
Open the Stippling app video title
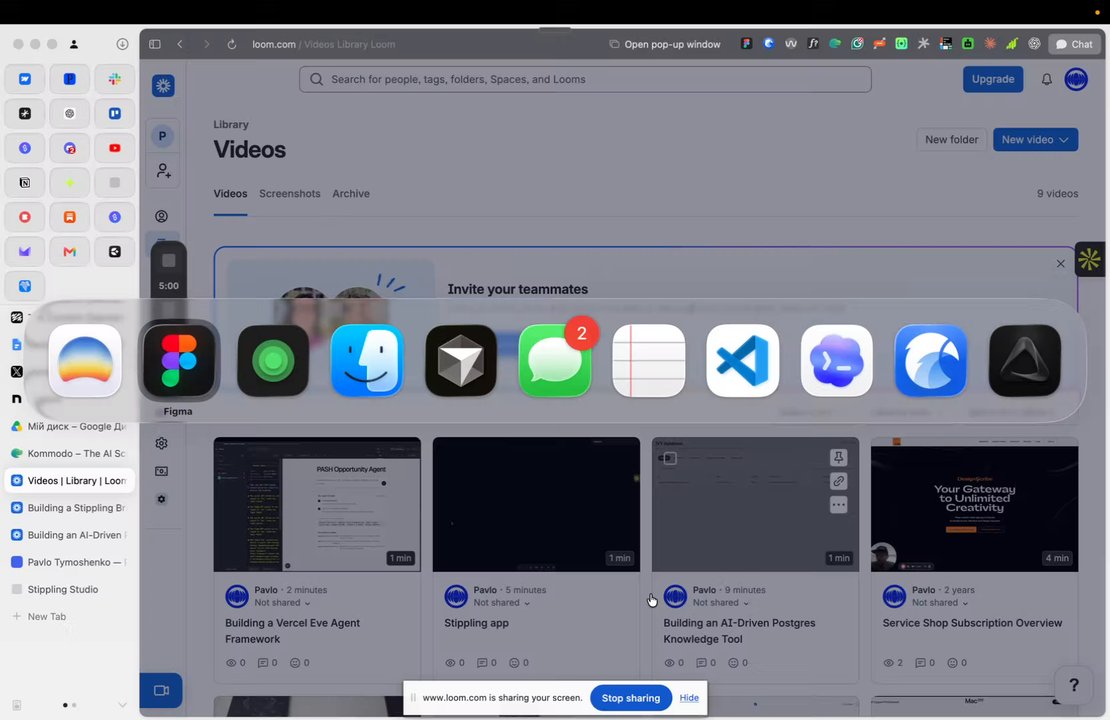pyautogui.click(x=476, y=623)
